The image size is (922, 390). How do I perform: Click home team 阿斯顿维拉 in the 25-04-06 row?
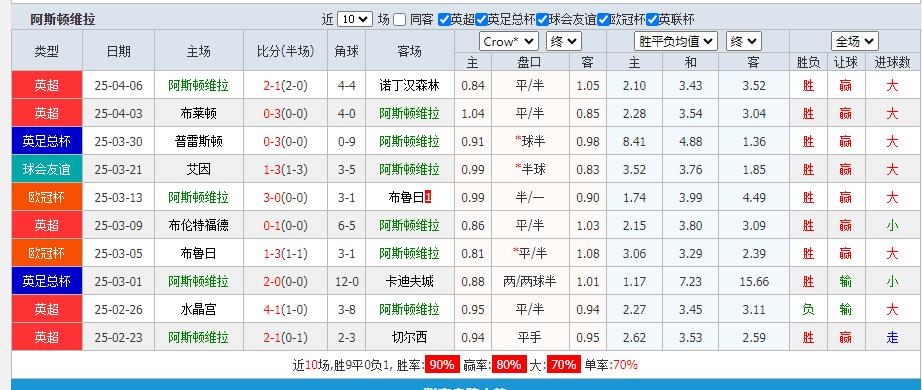198,85
